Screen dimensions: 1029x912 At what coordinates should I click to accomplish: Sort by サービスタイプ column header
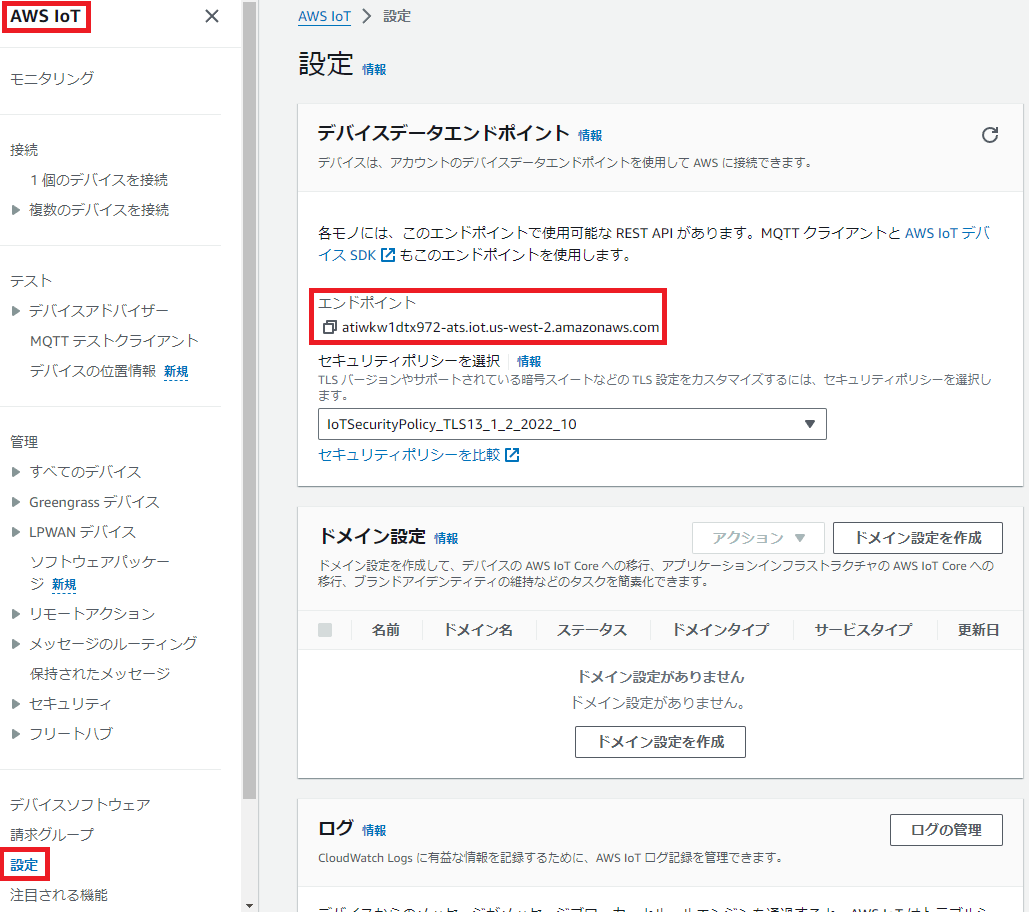[863, 630]
